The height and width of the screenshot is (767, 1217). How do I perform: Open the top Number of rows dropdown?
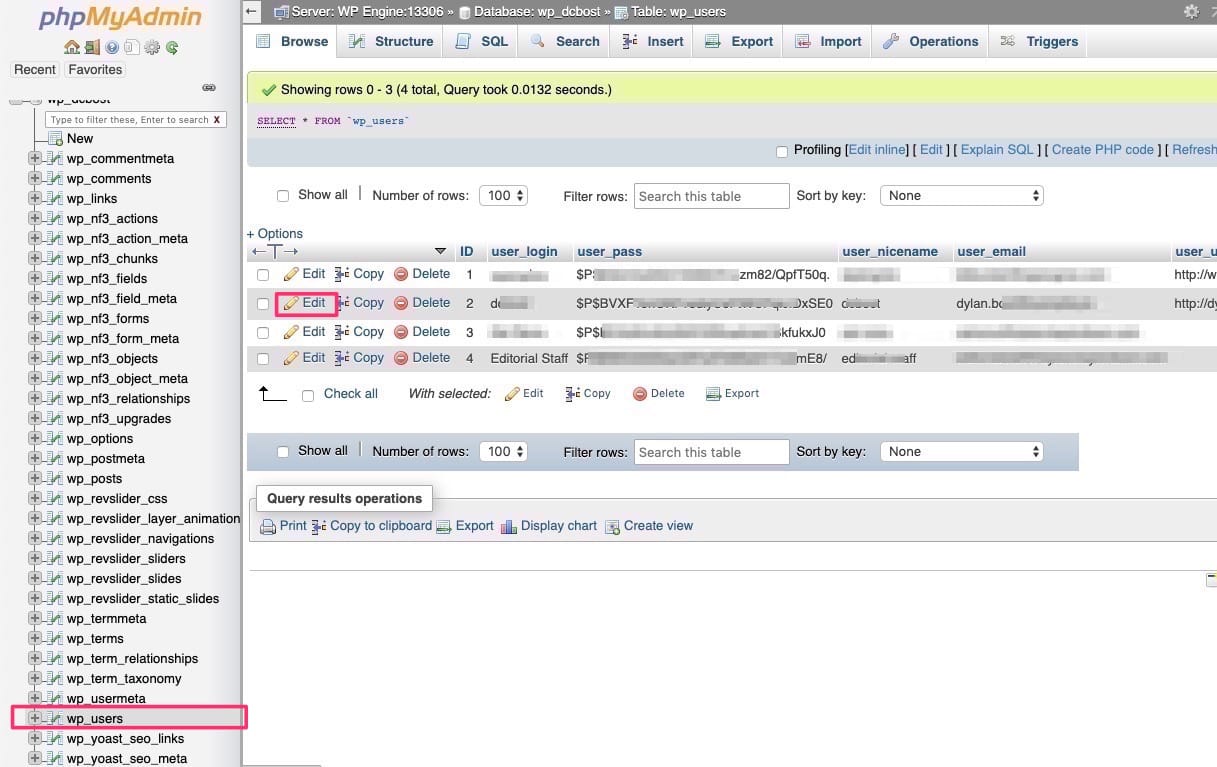click(503, 196)
